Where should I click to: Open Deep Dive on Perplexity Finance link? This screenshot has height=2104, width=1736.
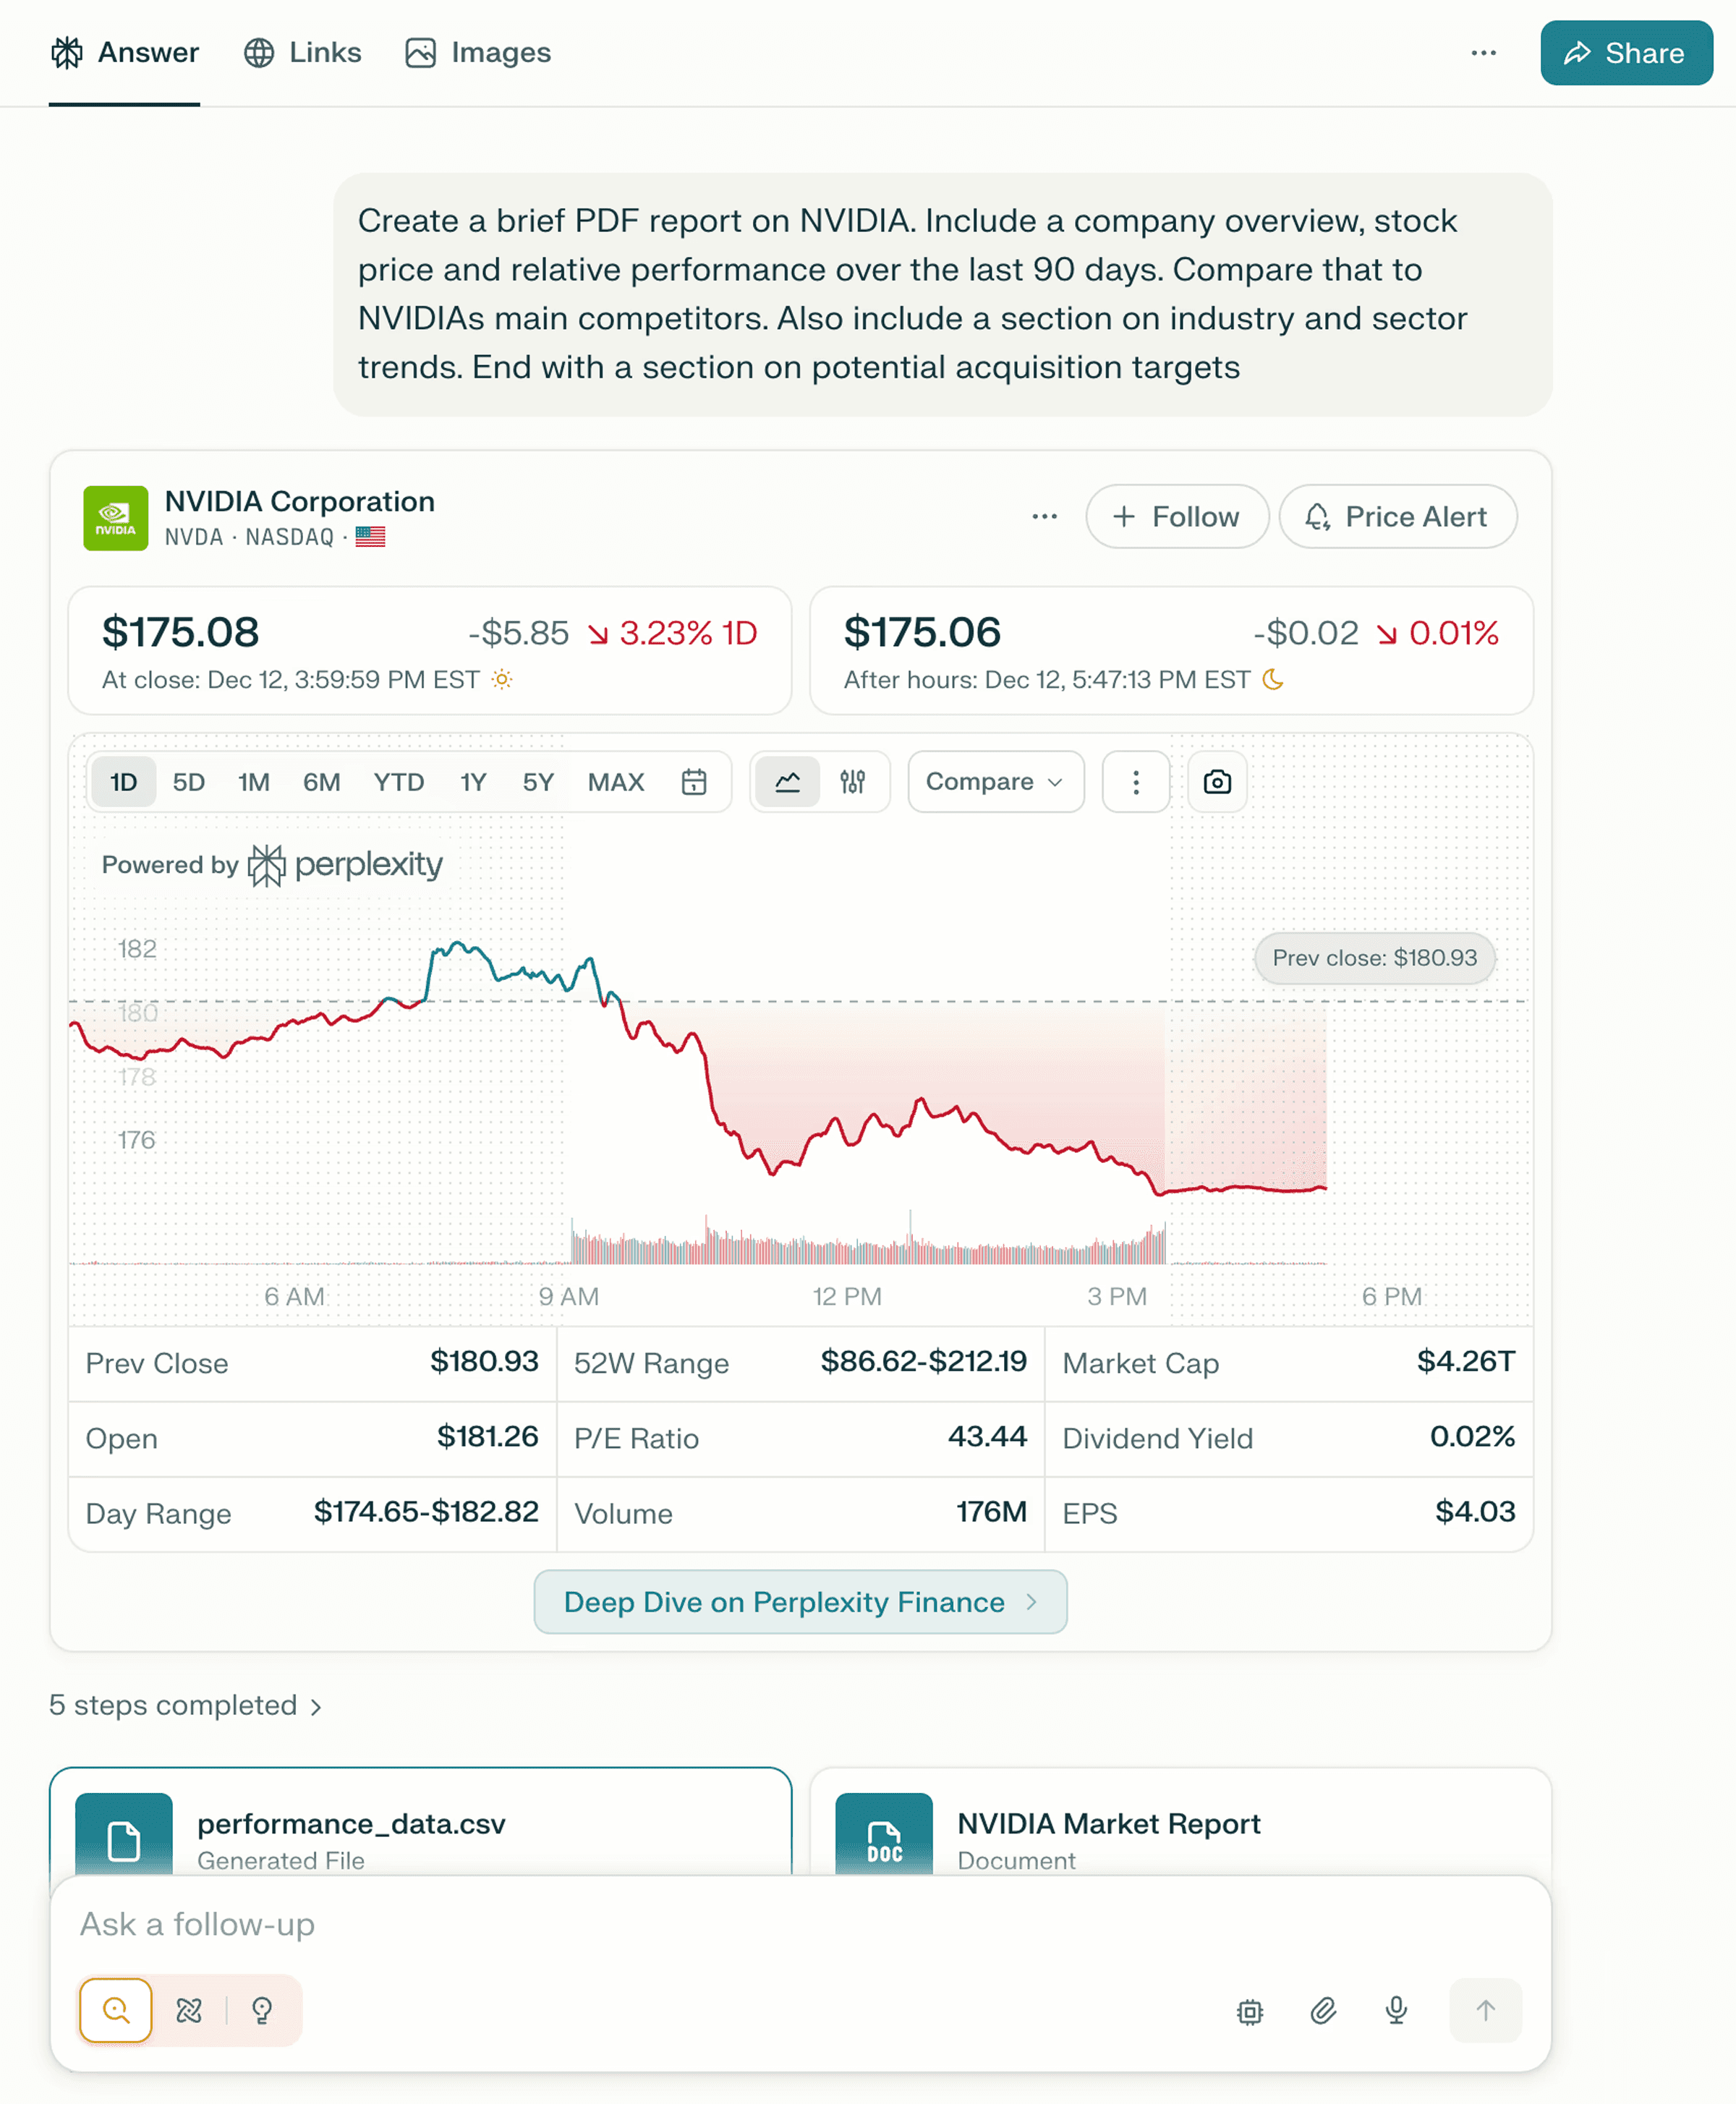pos(800,1602)
